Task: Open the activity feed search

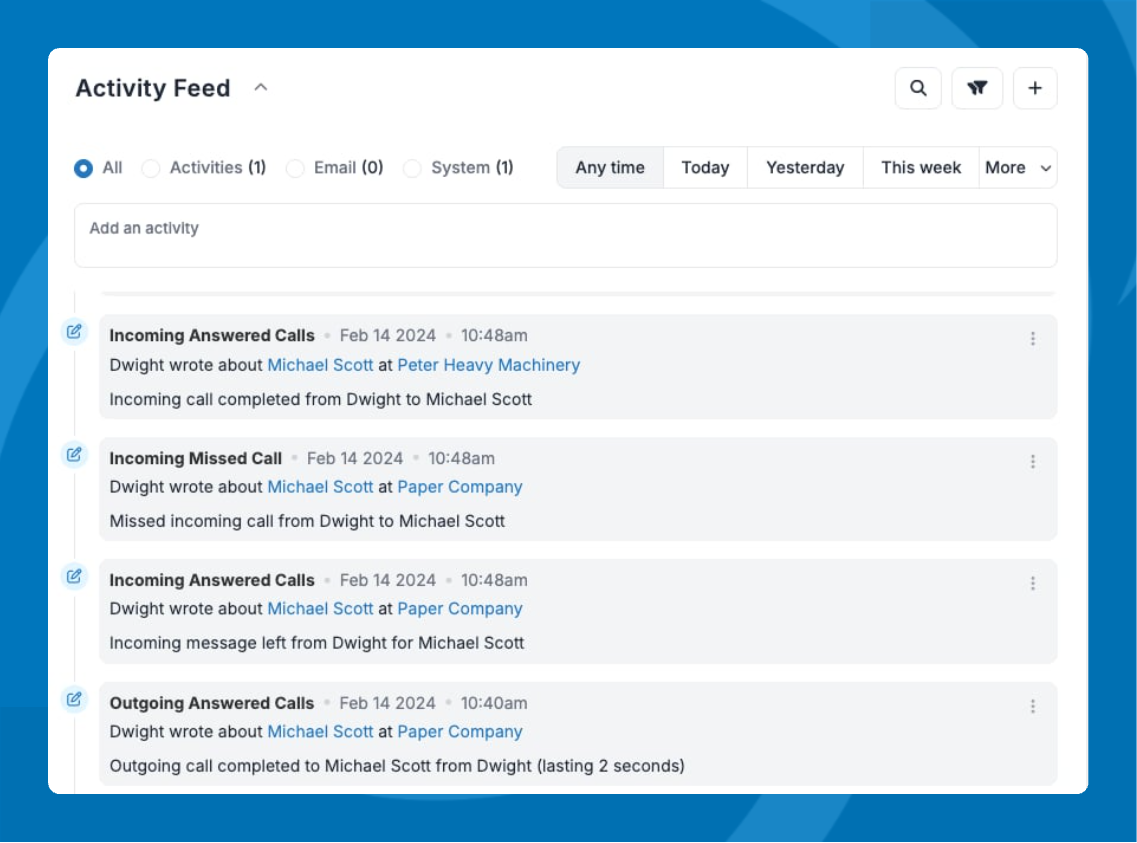Action: pyautogui.click(x=917, y=89)
